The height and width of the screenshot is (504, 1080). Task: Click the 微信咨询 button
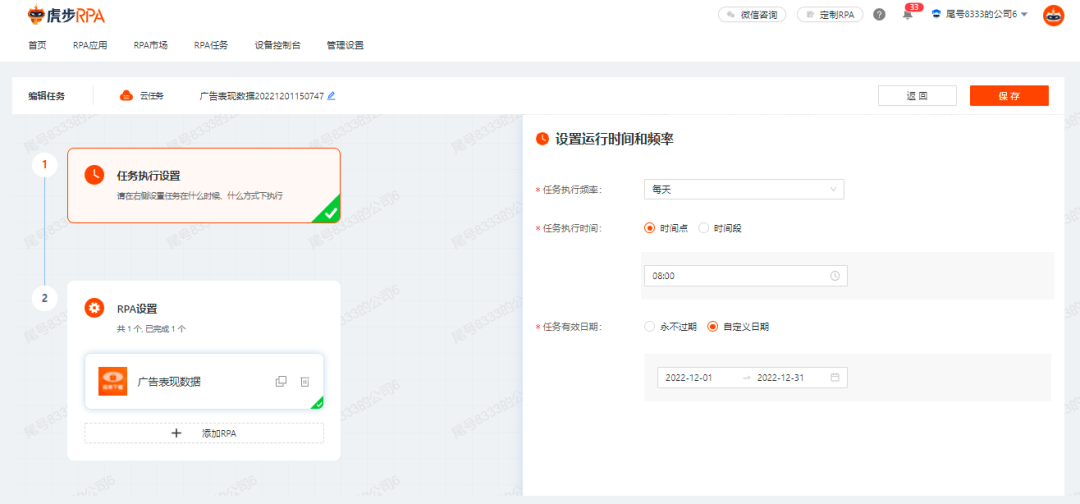[752, 14]
